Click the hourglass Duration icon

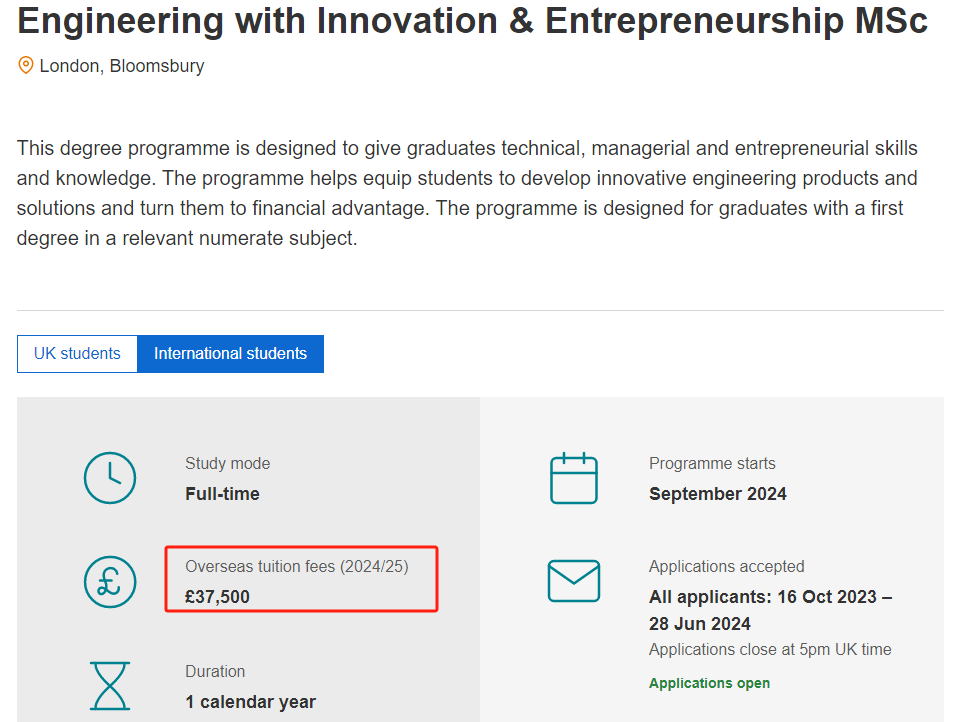pyautogui.click(x=110, y=686)
